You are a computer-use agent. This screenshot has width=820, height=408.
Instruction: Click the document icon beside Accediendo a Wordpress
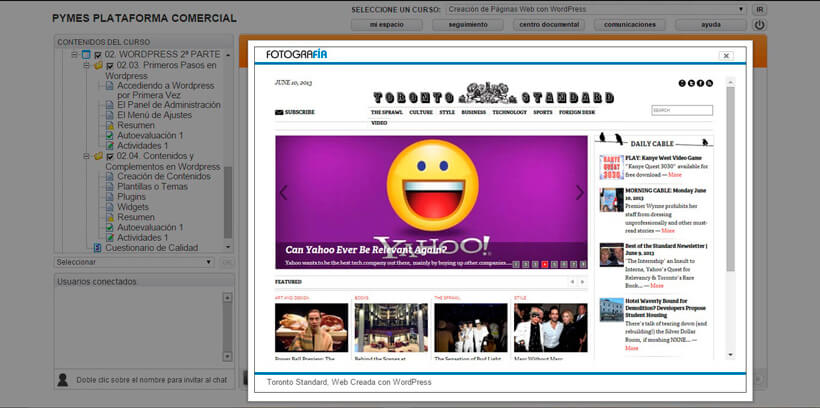[109, 85]
